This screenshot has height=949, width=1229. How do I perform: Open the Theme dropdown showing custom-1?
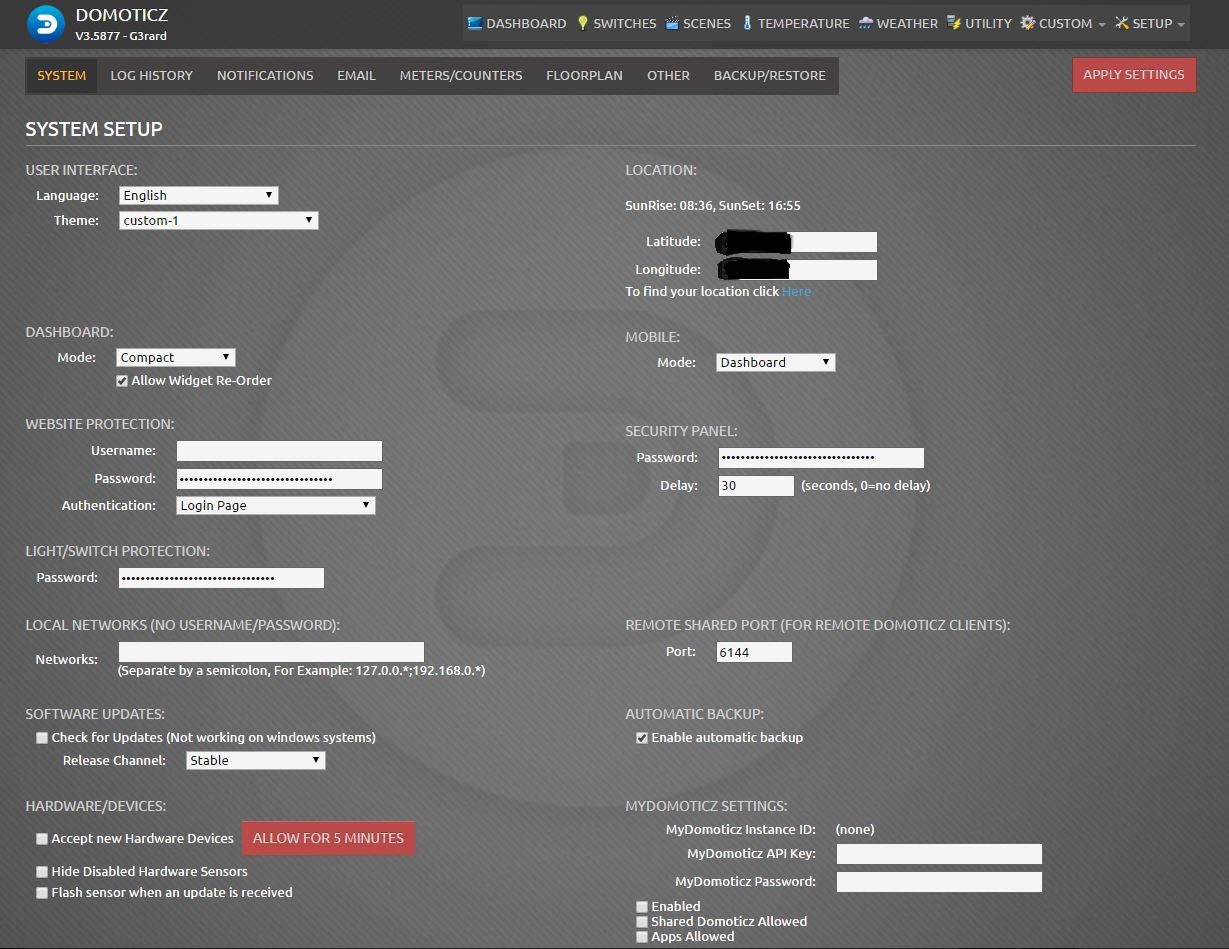pyautogui.click(x=219, y=220)
